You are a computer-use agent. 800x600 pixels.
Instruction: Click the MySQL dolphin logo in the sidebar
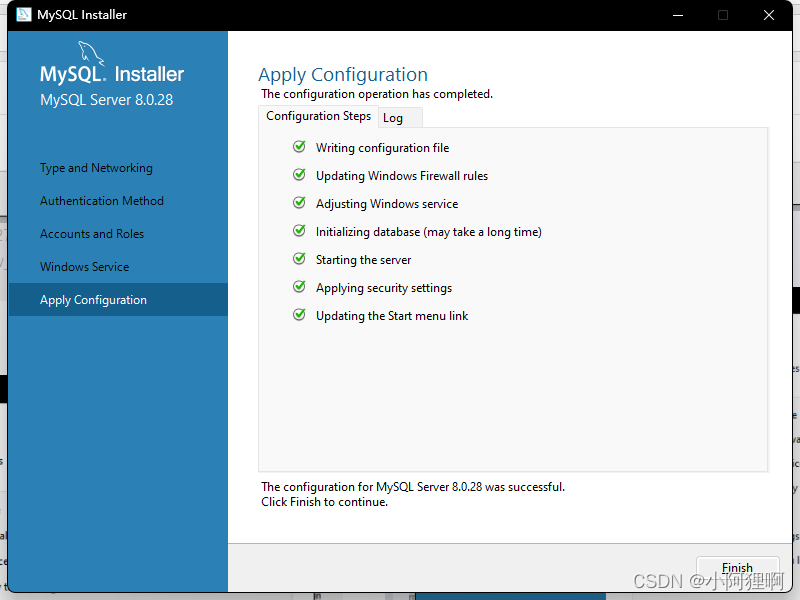click(x=91, y=54)
